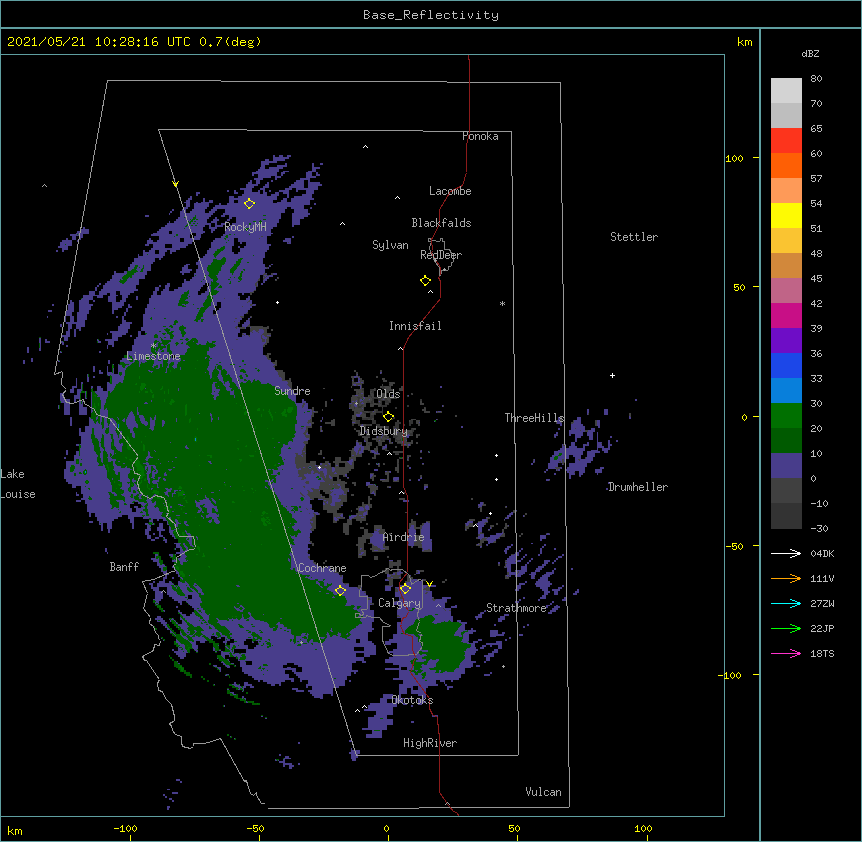Pick the light gray 80 dBZ swatch
Screen dimensions: 862x842
786,90
